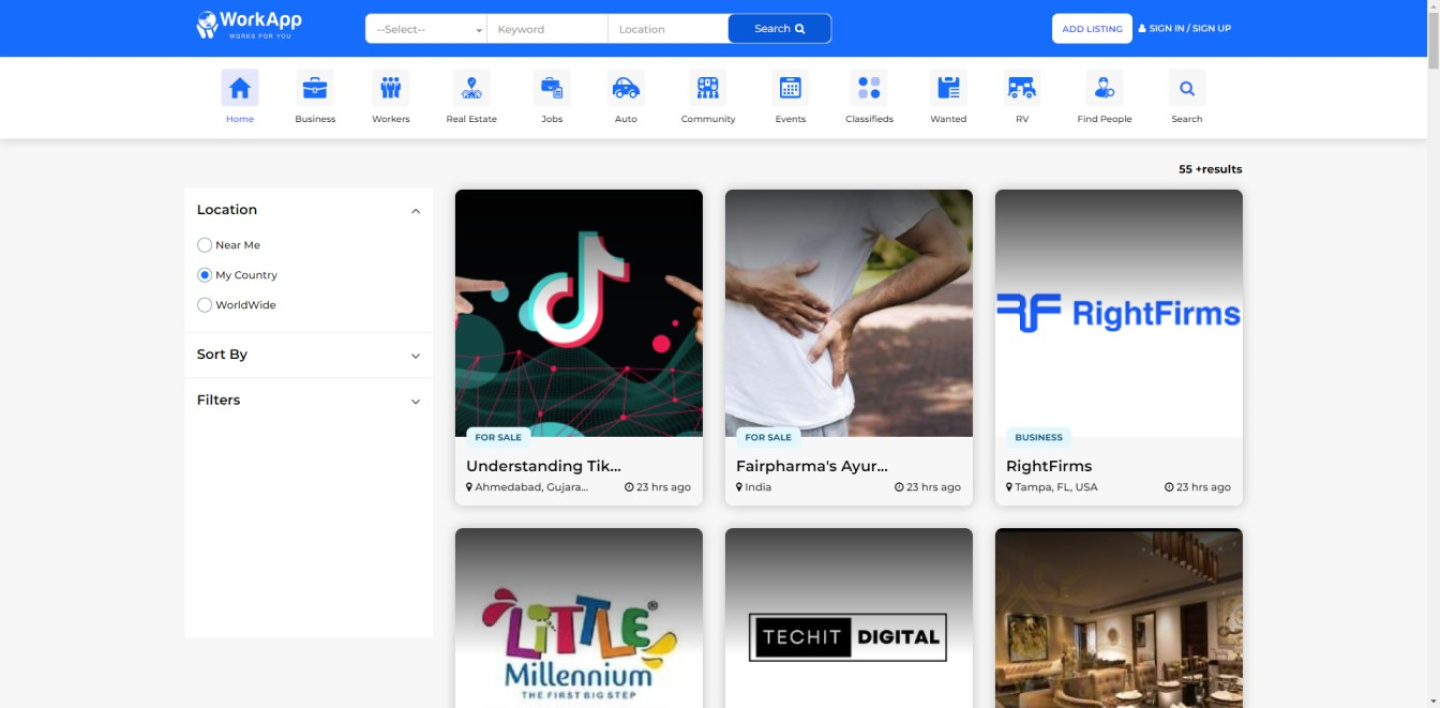Open the Real Estate category icon
The width and height of the screenshot is (1440, 708).
click(471, 88)
